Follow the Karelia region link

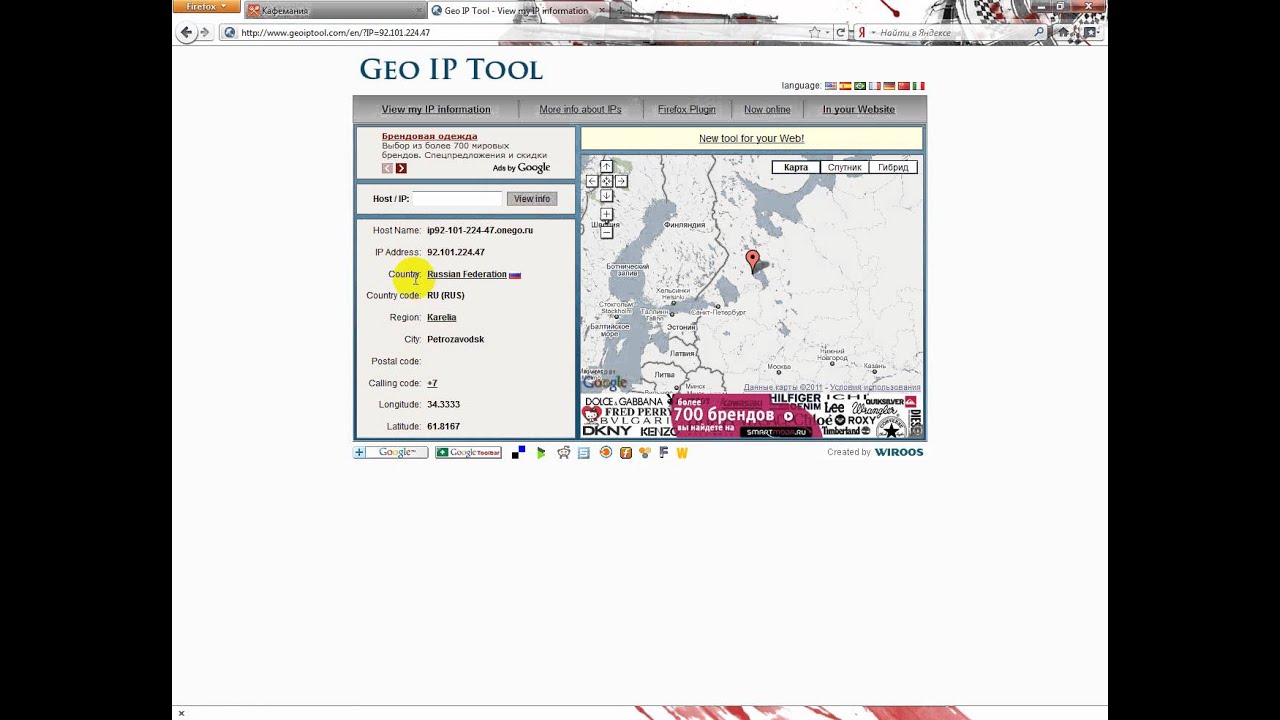click(441, 317)
